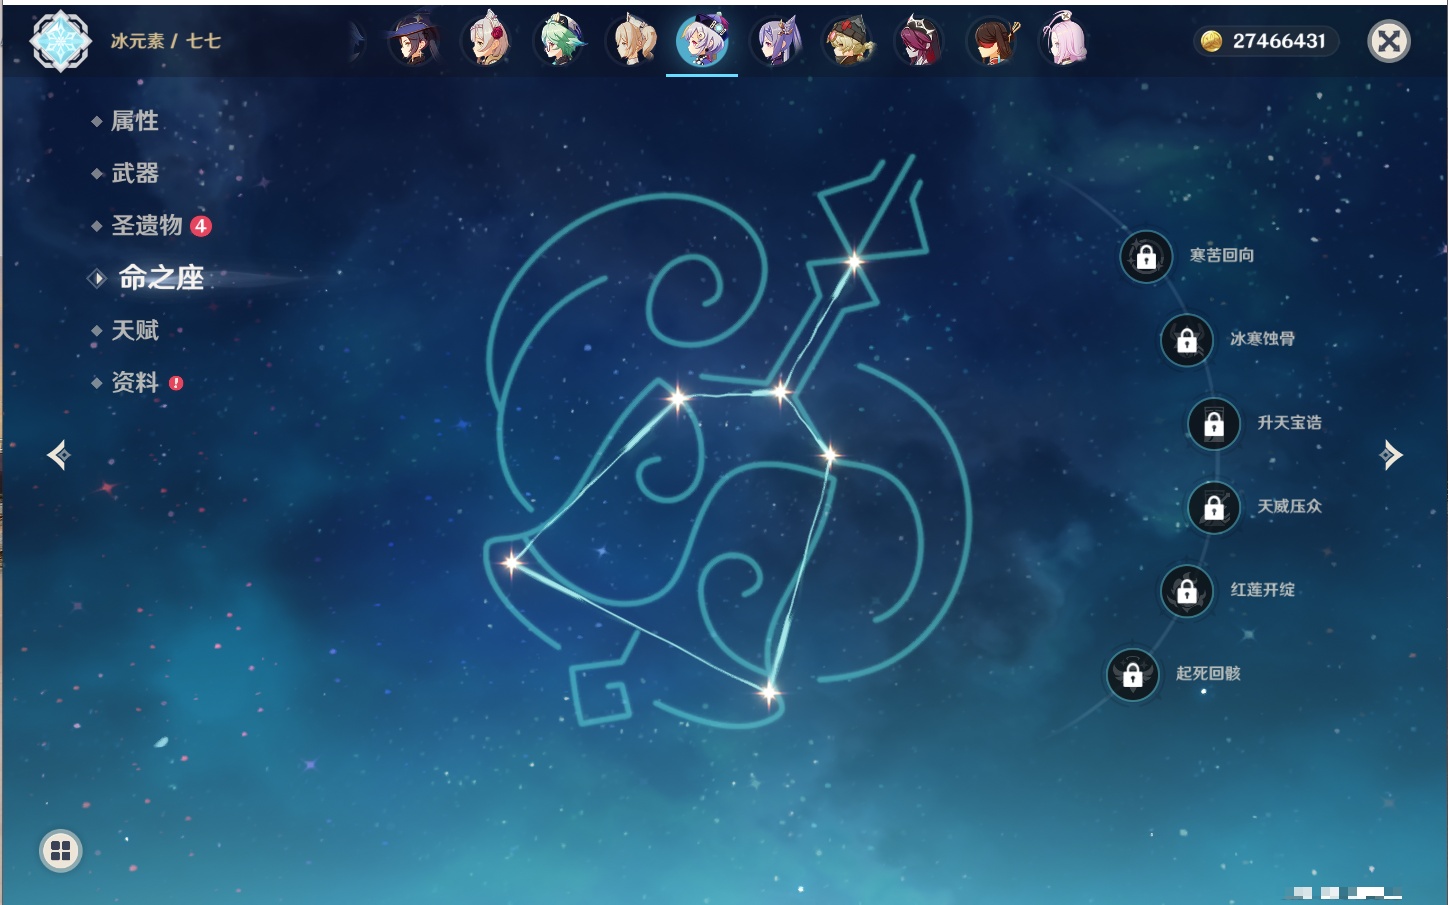1448x905 pixels.
Task: Select Noelle's avatar with the red rose
Action: [x=487, y=41]
